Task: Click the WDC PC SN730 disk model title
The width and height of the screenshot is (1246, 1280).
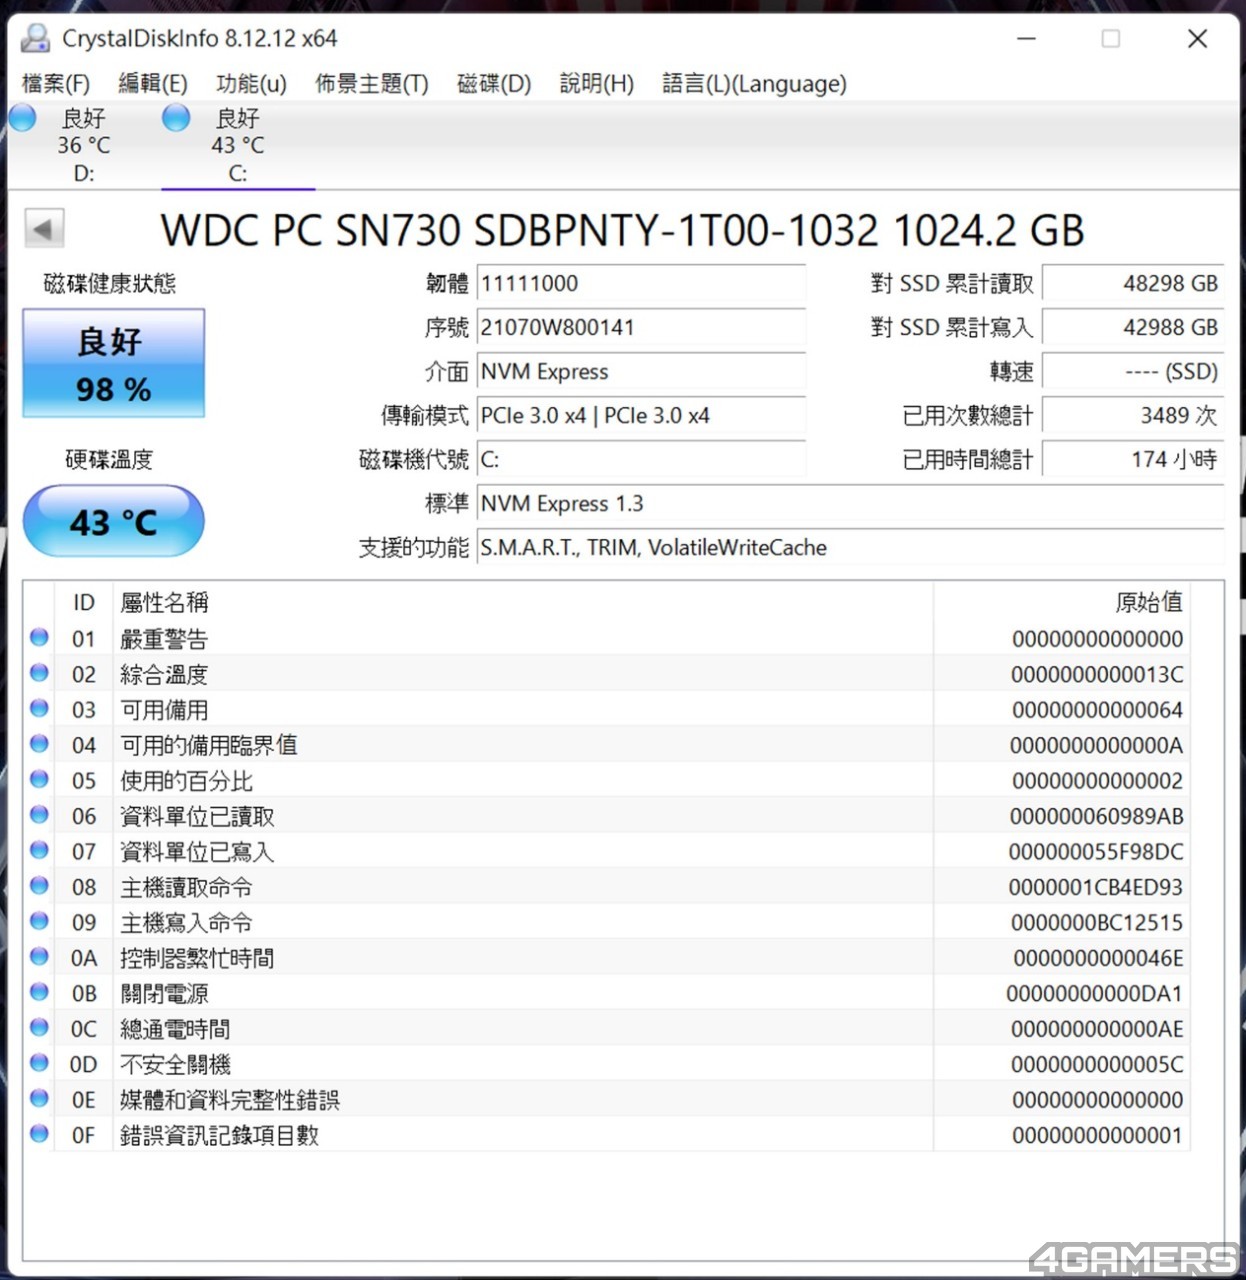Action: (x=622, y=230)
